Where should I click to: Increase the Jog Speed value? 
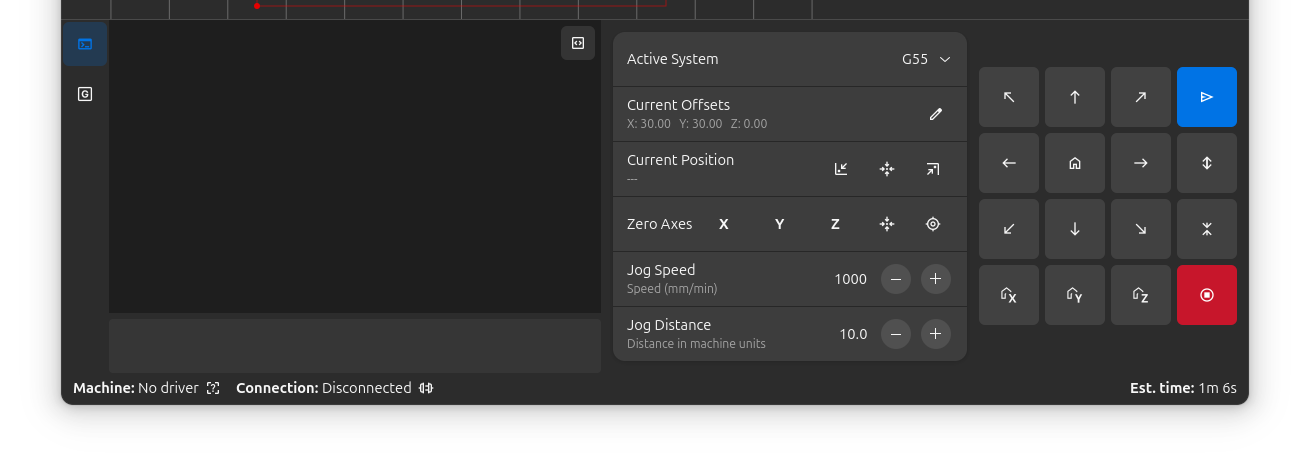click(935, 279)
